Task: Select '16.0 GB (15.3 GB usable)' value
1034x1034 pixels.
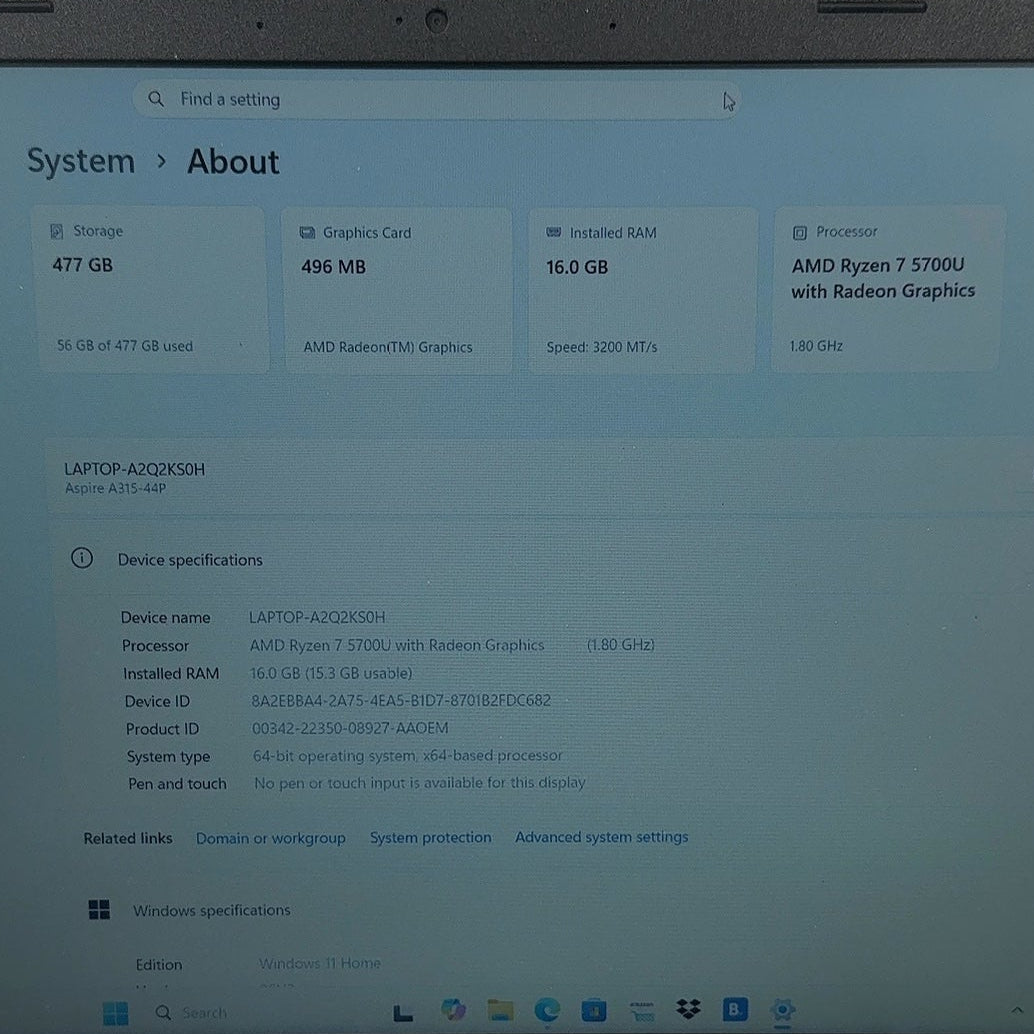Action: coord(331,673)
